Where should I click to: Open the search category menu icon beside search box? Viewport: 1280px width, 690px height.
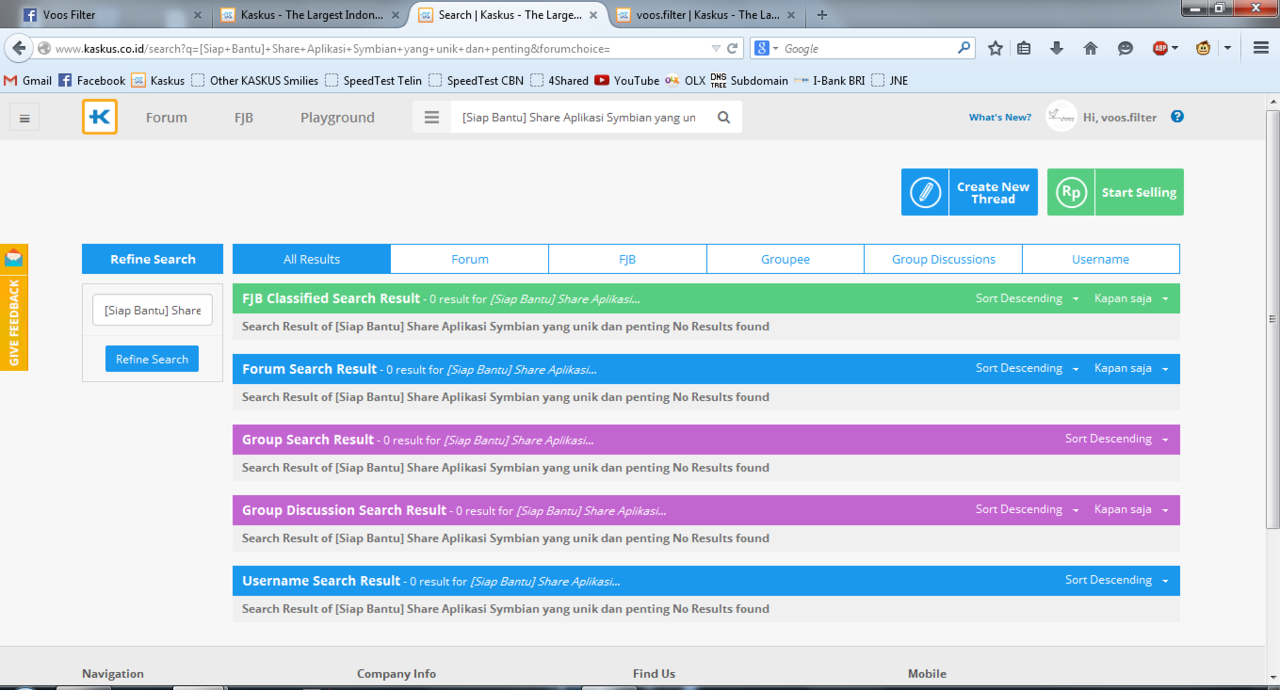click(432, 117)
